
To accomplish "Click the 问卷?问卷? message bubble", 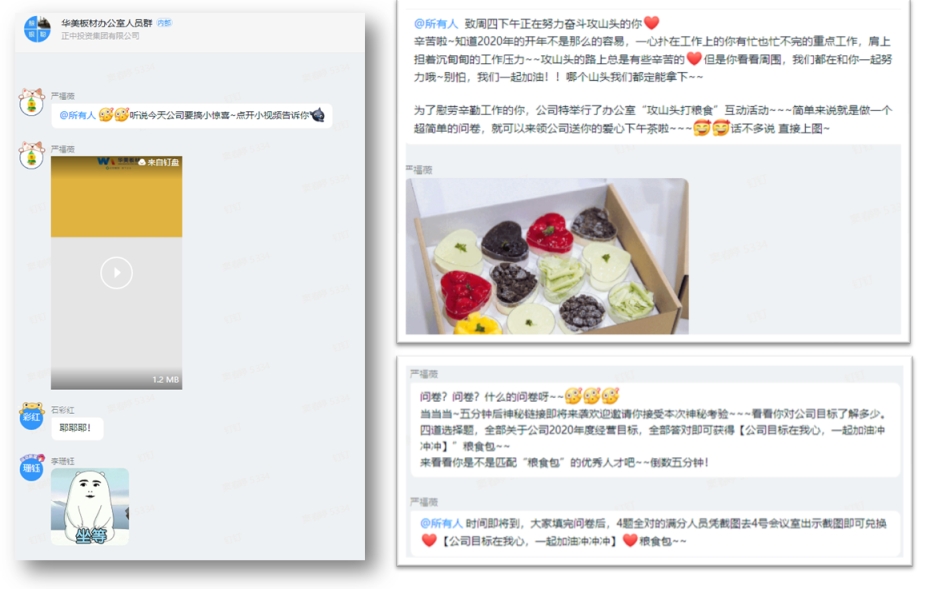I will coord(655,430).
